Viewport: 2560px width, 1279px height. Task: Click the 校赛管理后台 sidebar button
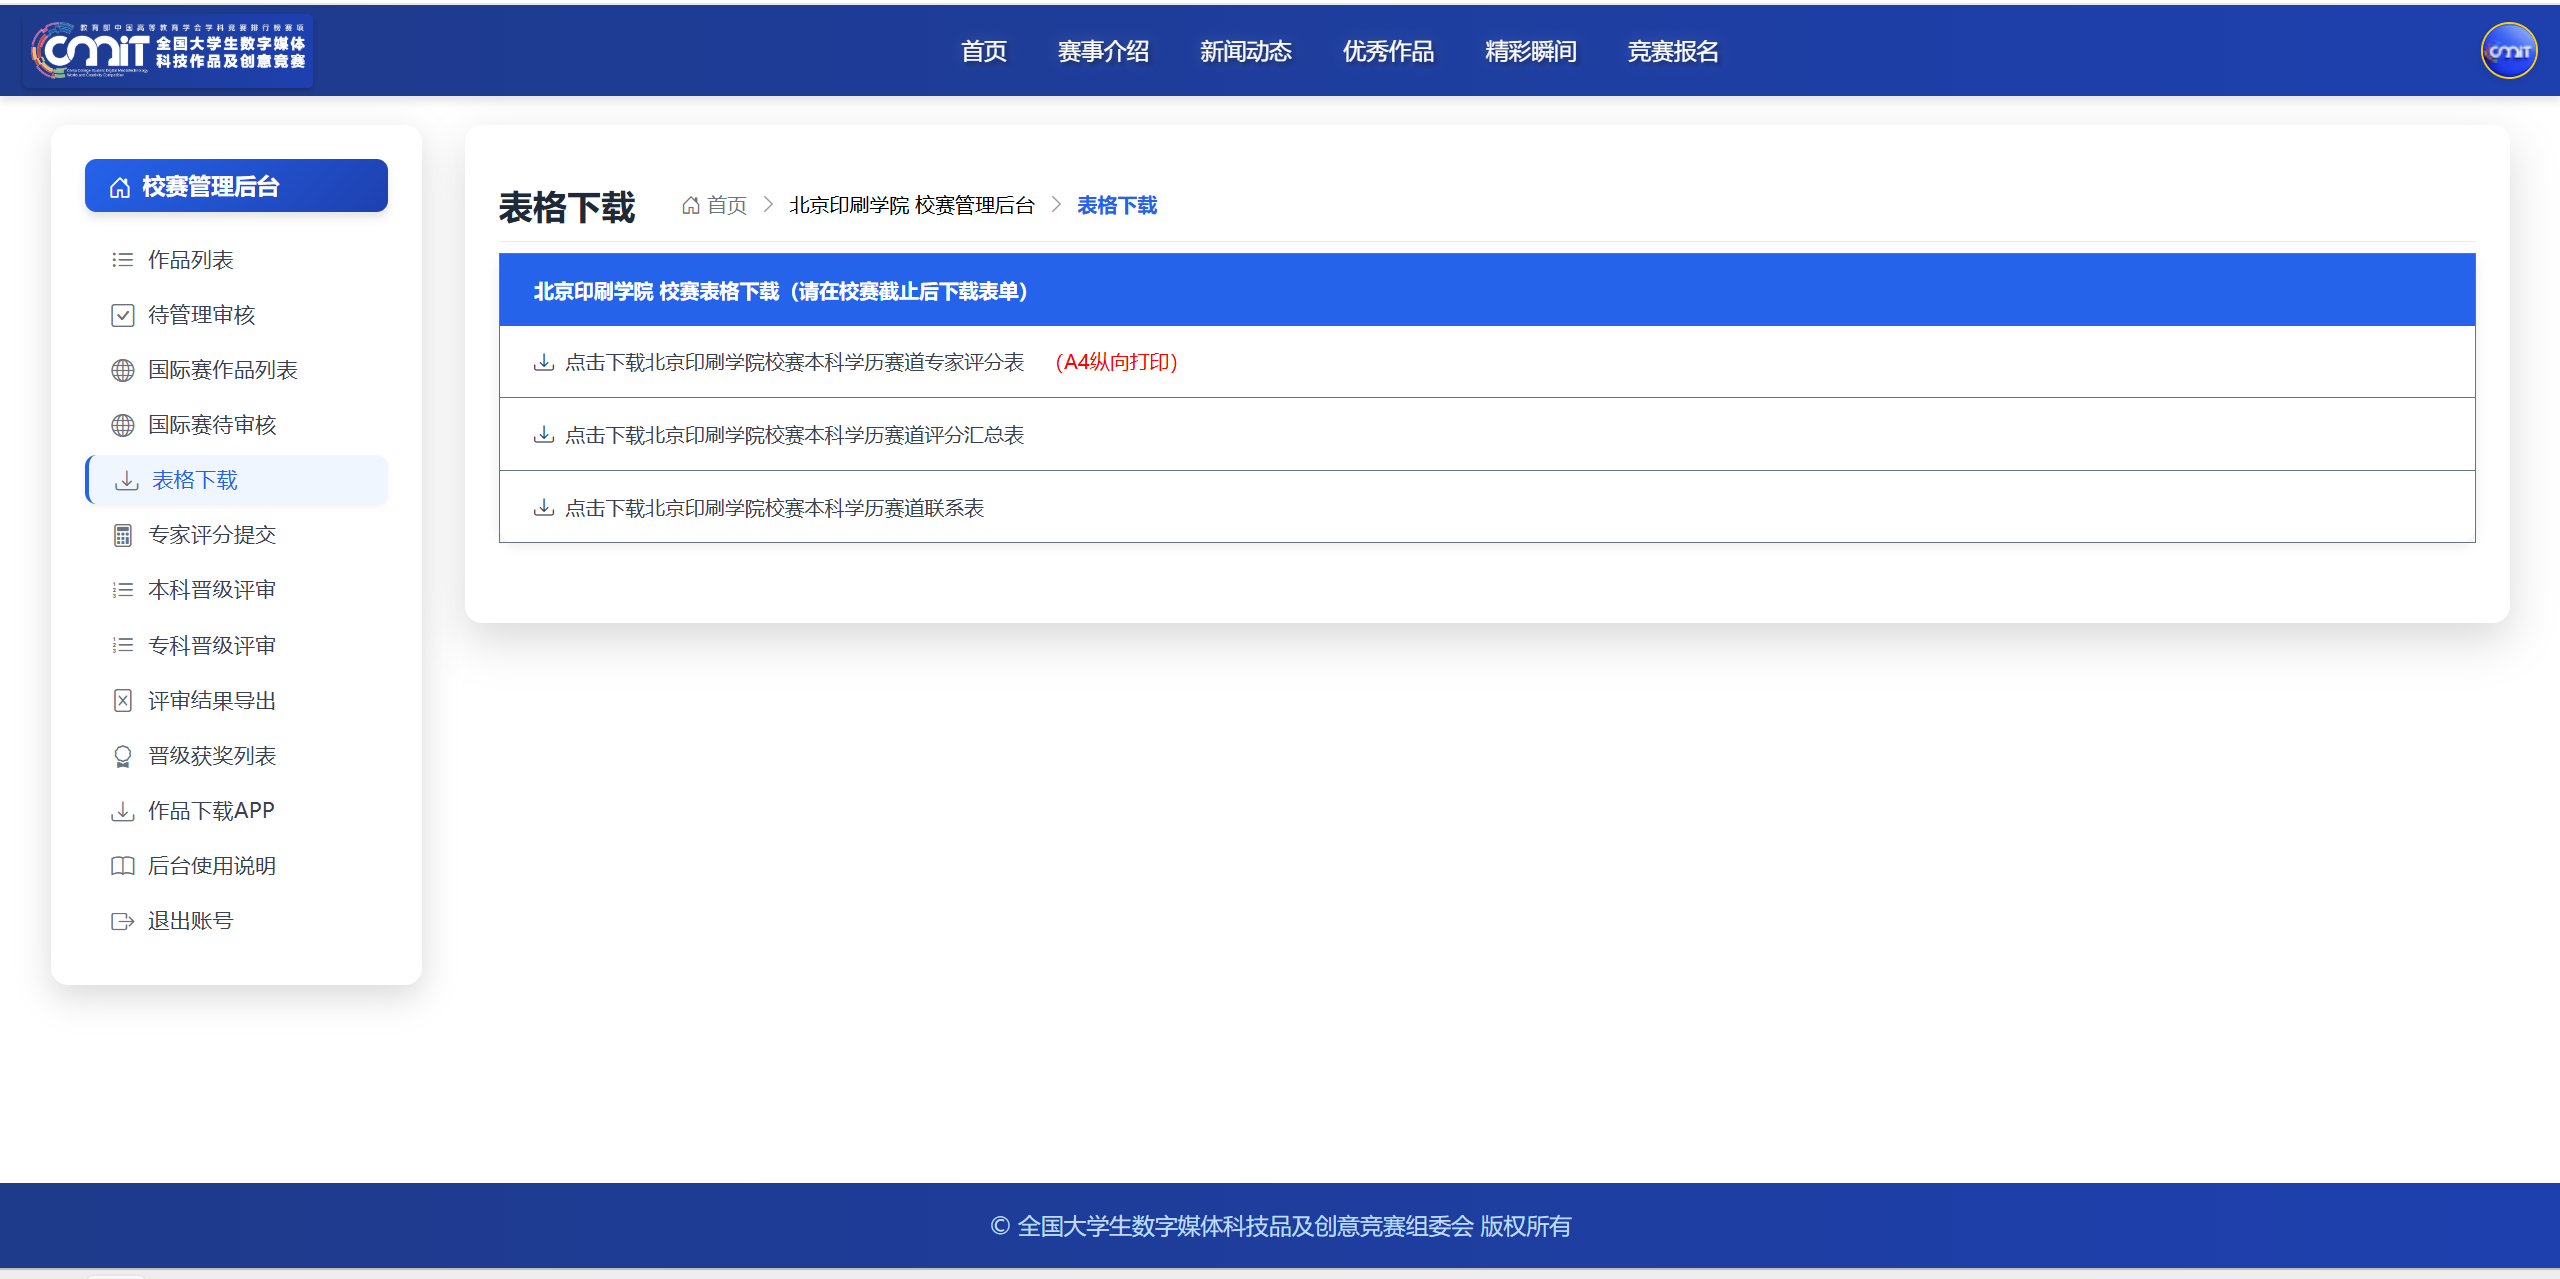pyautogui.click(x=236, y=186)
